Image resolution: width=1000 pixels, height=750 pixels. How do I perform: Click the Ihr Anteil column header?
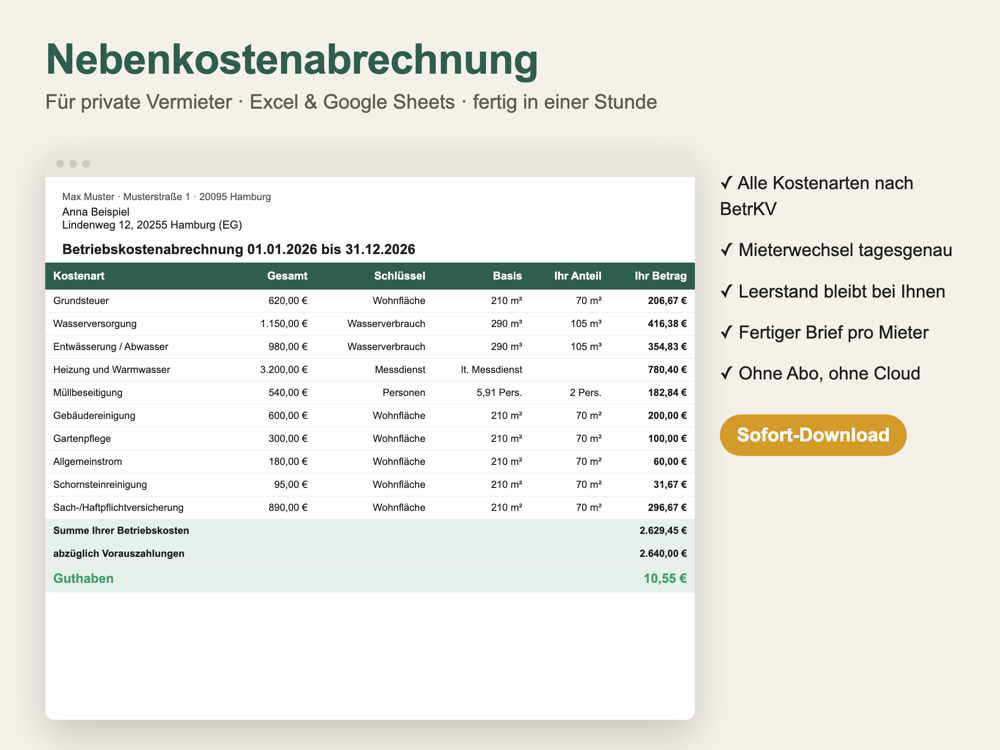point(577,276)
